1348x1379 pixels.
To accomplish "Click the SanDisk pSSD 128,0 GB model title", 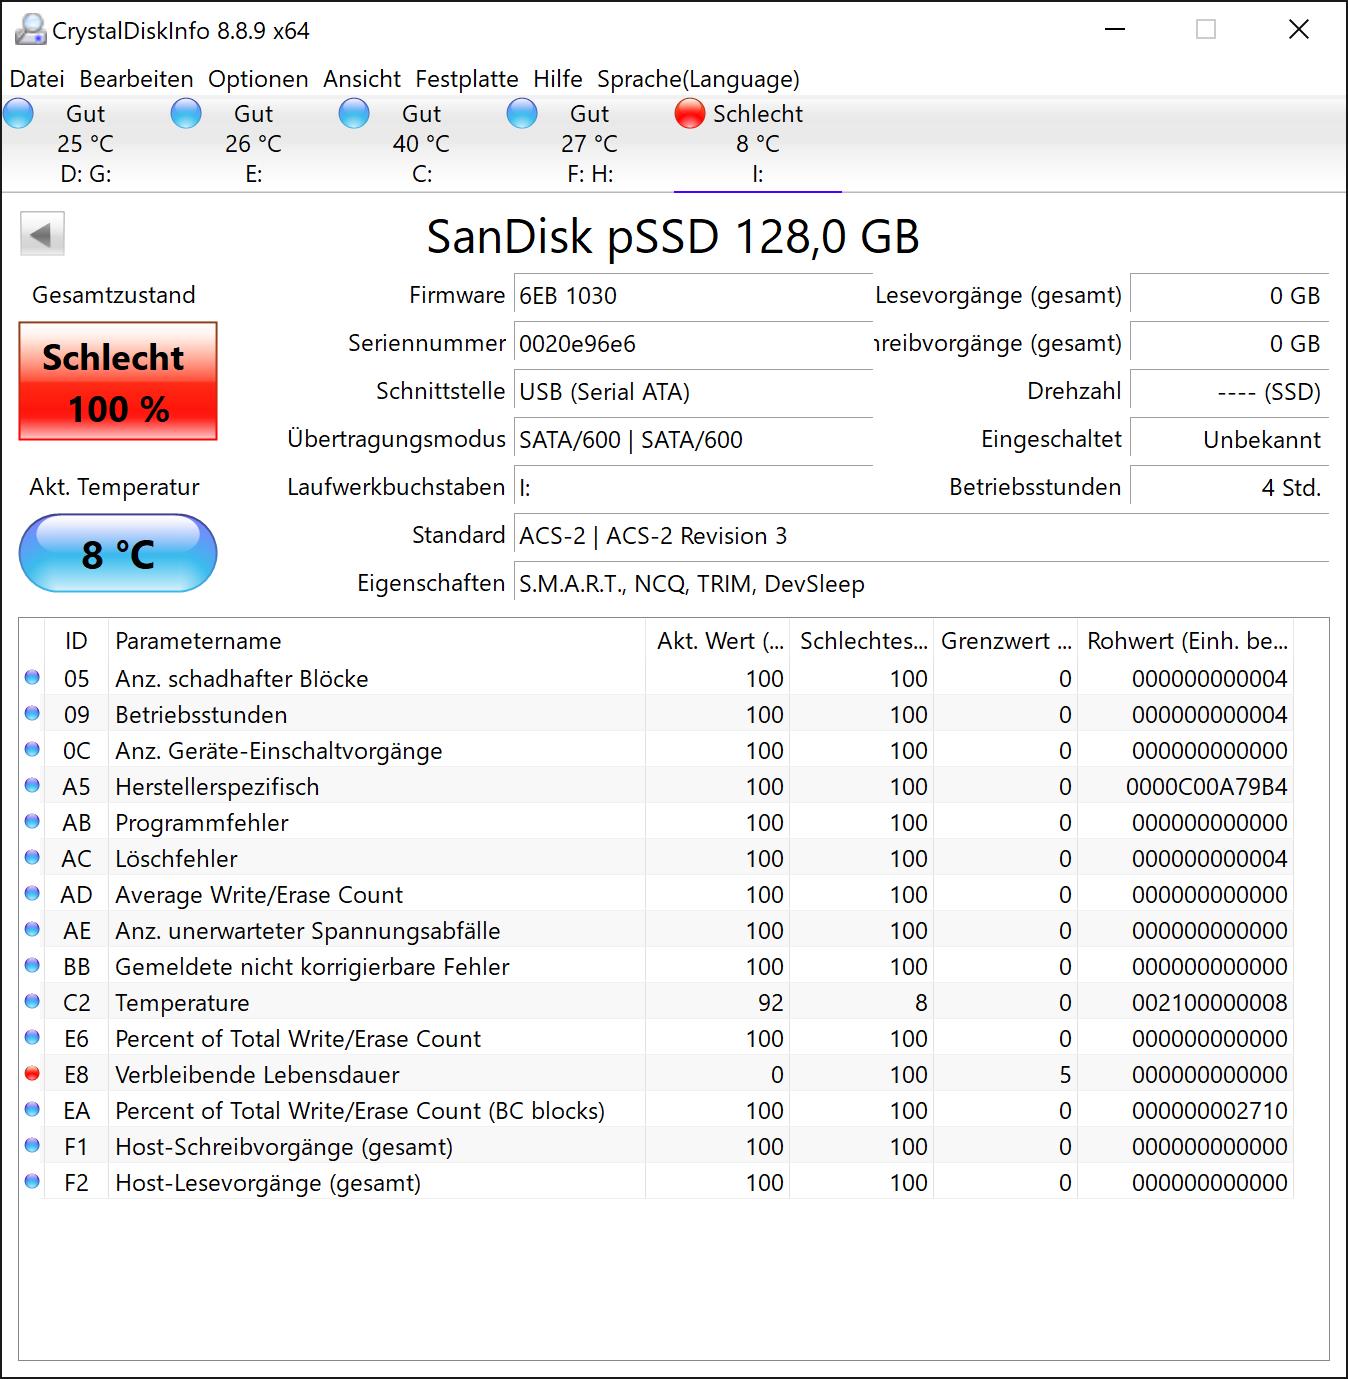I will click(673, 237).
